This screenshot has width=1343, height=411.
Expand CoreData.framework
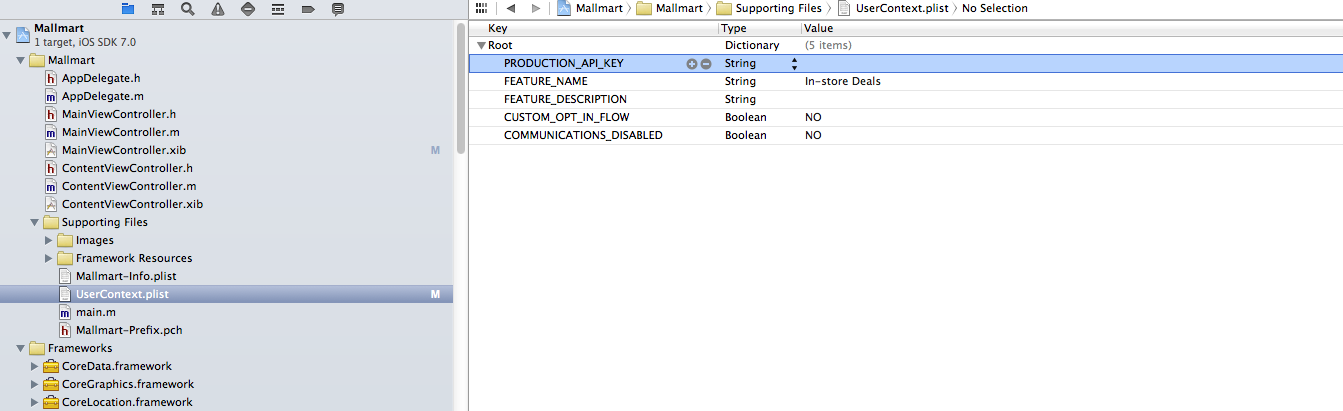point(35,366)
